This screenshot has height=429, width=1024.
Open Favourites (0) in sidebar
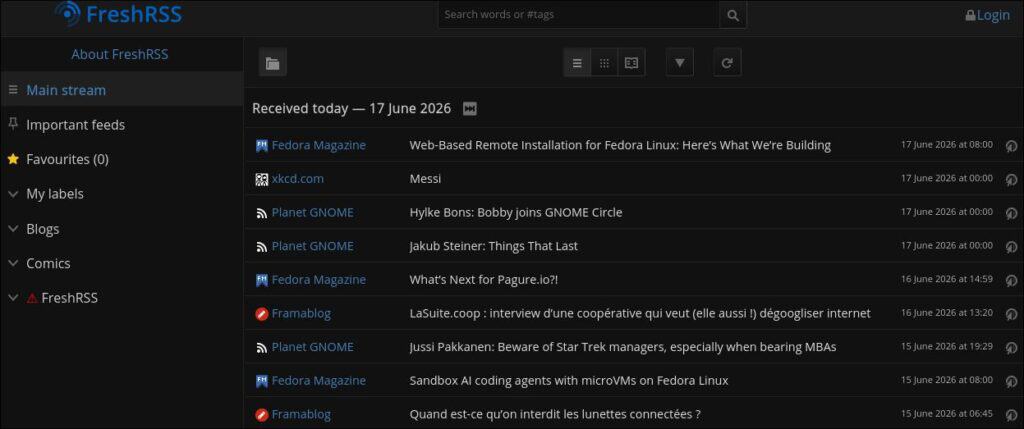(x=67, y=159)
